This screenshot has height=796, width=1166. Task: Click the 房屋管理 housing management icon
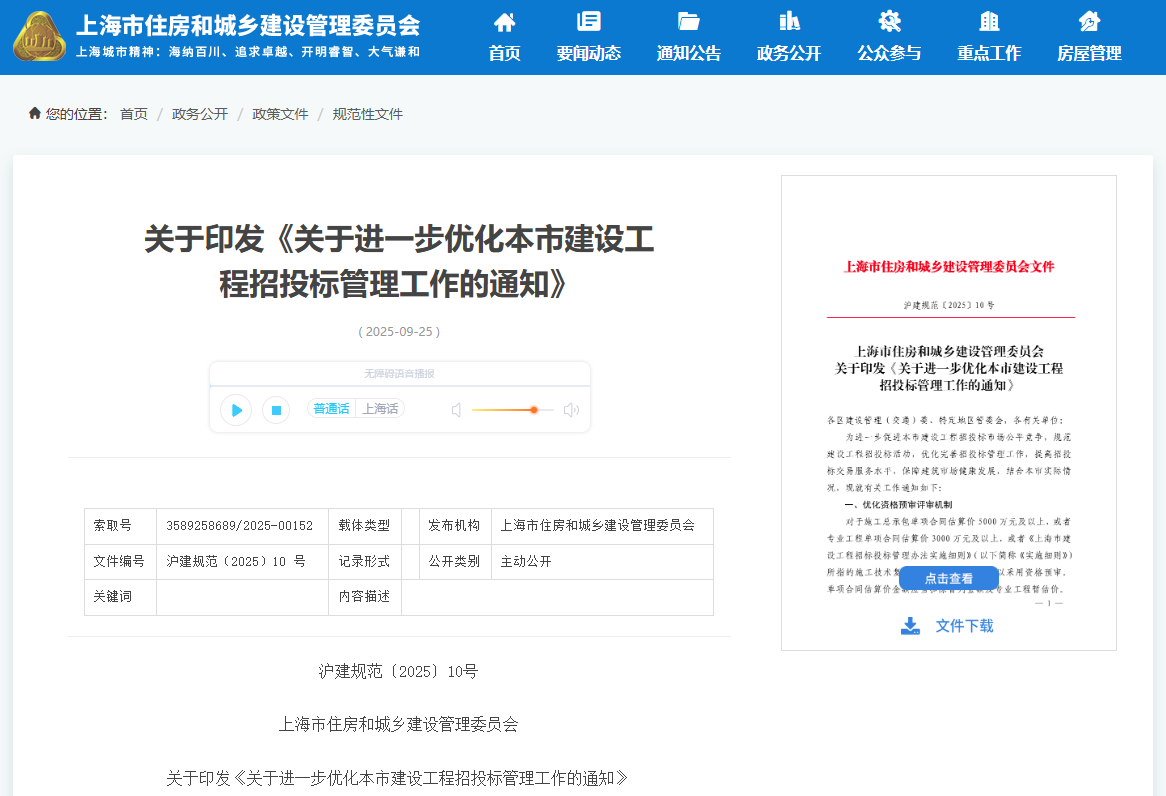click(x=1090, y=19)
